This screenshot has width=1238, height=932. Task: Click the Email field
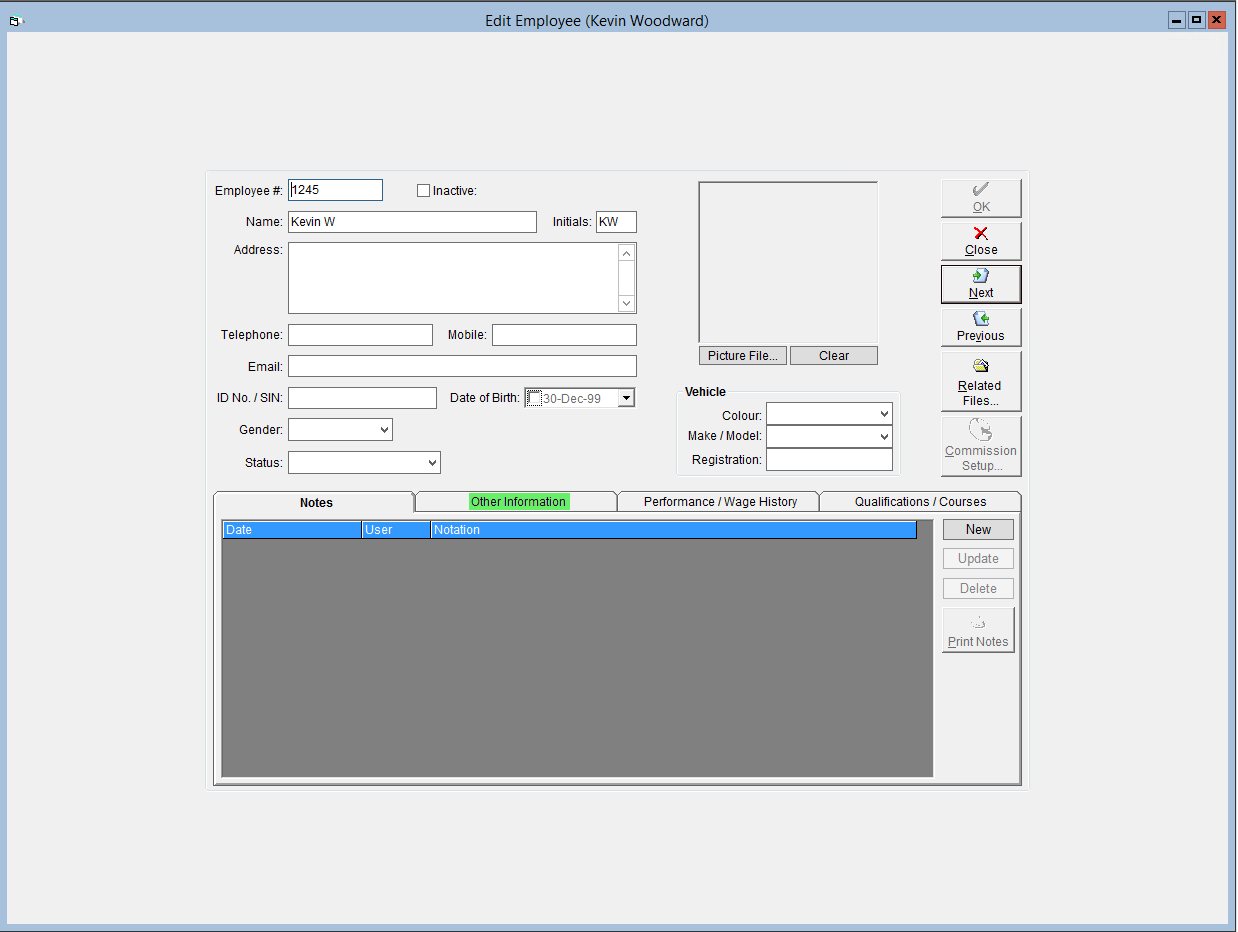click(x=462, y=366)
